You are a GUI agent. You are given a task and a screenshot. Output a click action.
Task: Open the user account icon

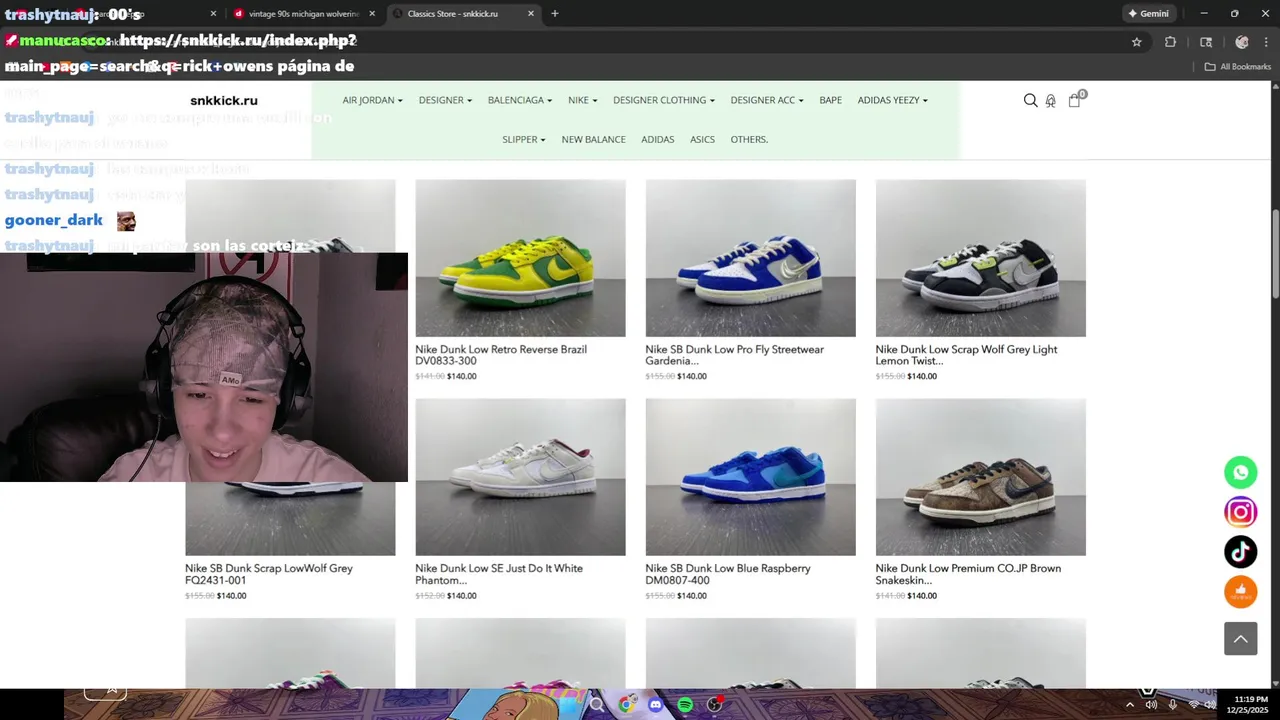click(x=1050, y=100)
